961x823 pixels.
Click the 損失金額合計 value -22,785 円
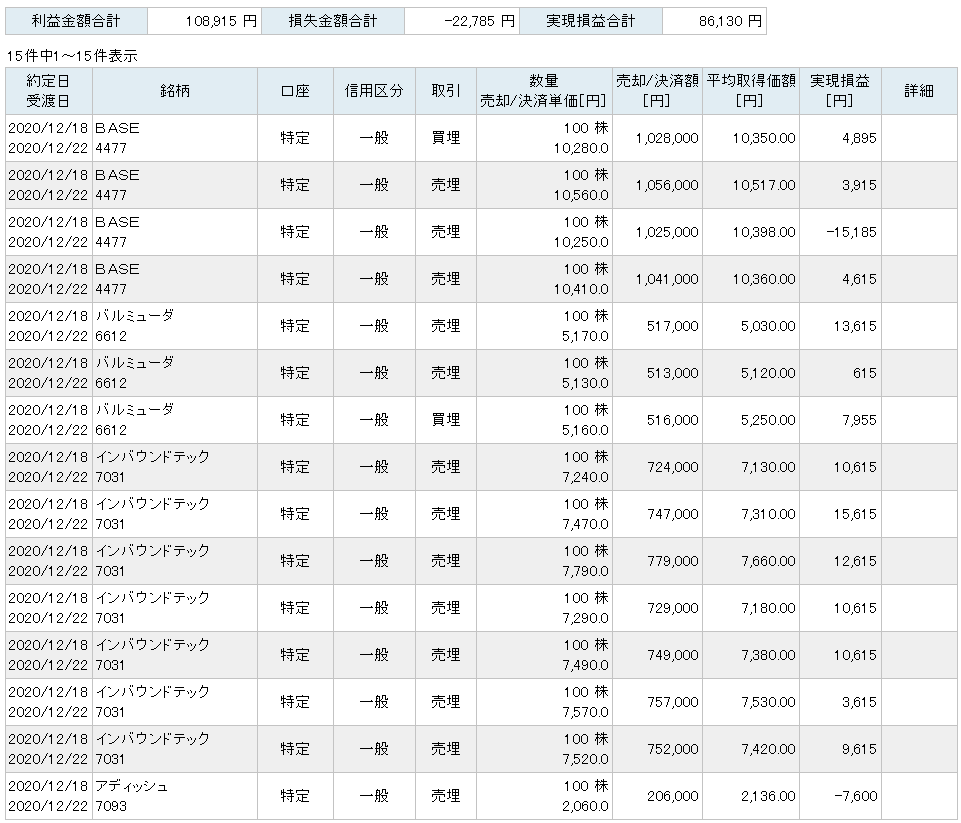pyautogui.click(x=462, y=21)
